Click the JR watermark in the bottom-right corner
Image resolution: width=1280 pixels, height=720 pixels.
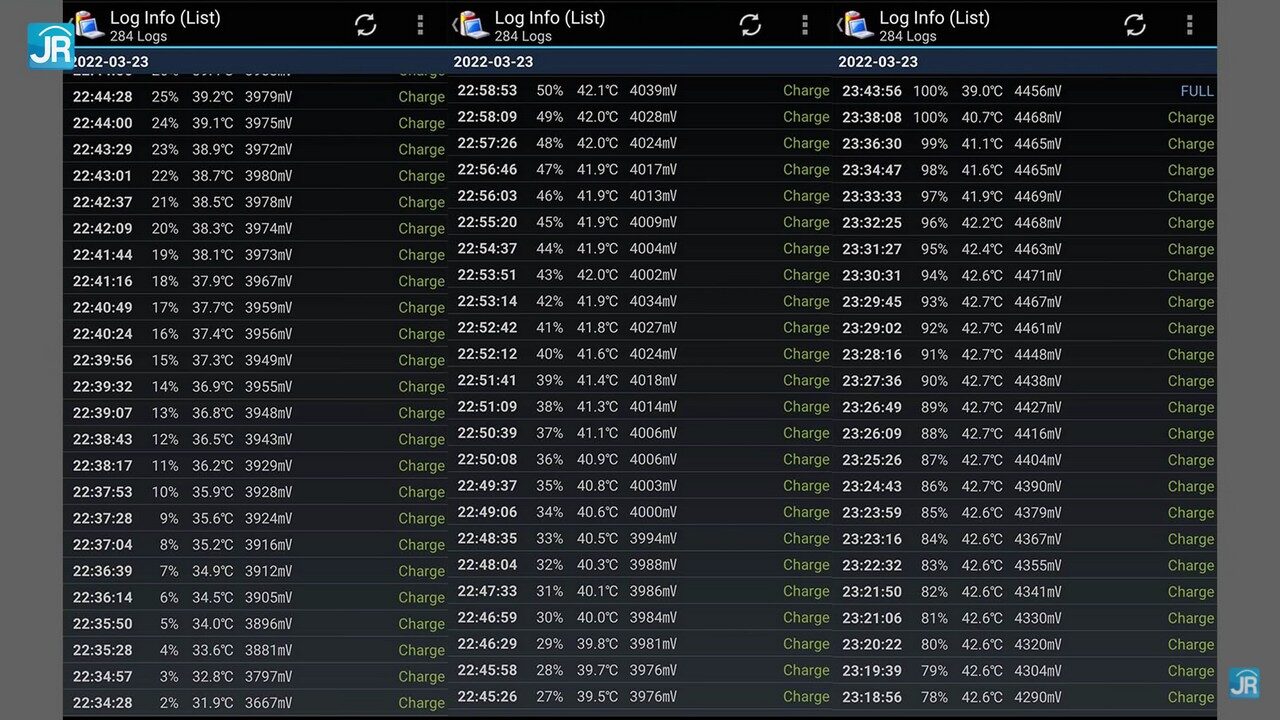[1244, 683]
